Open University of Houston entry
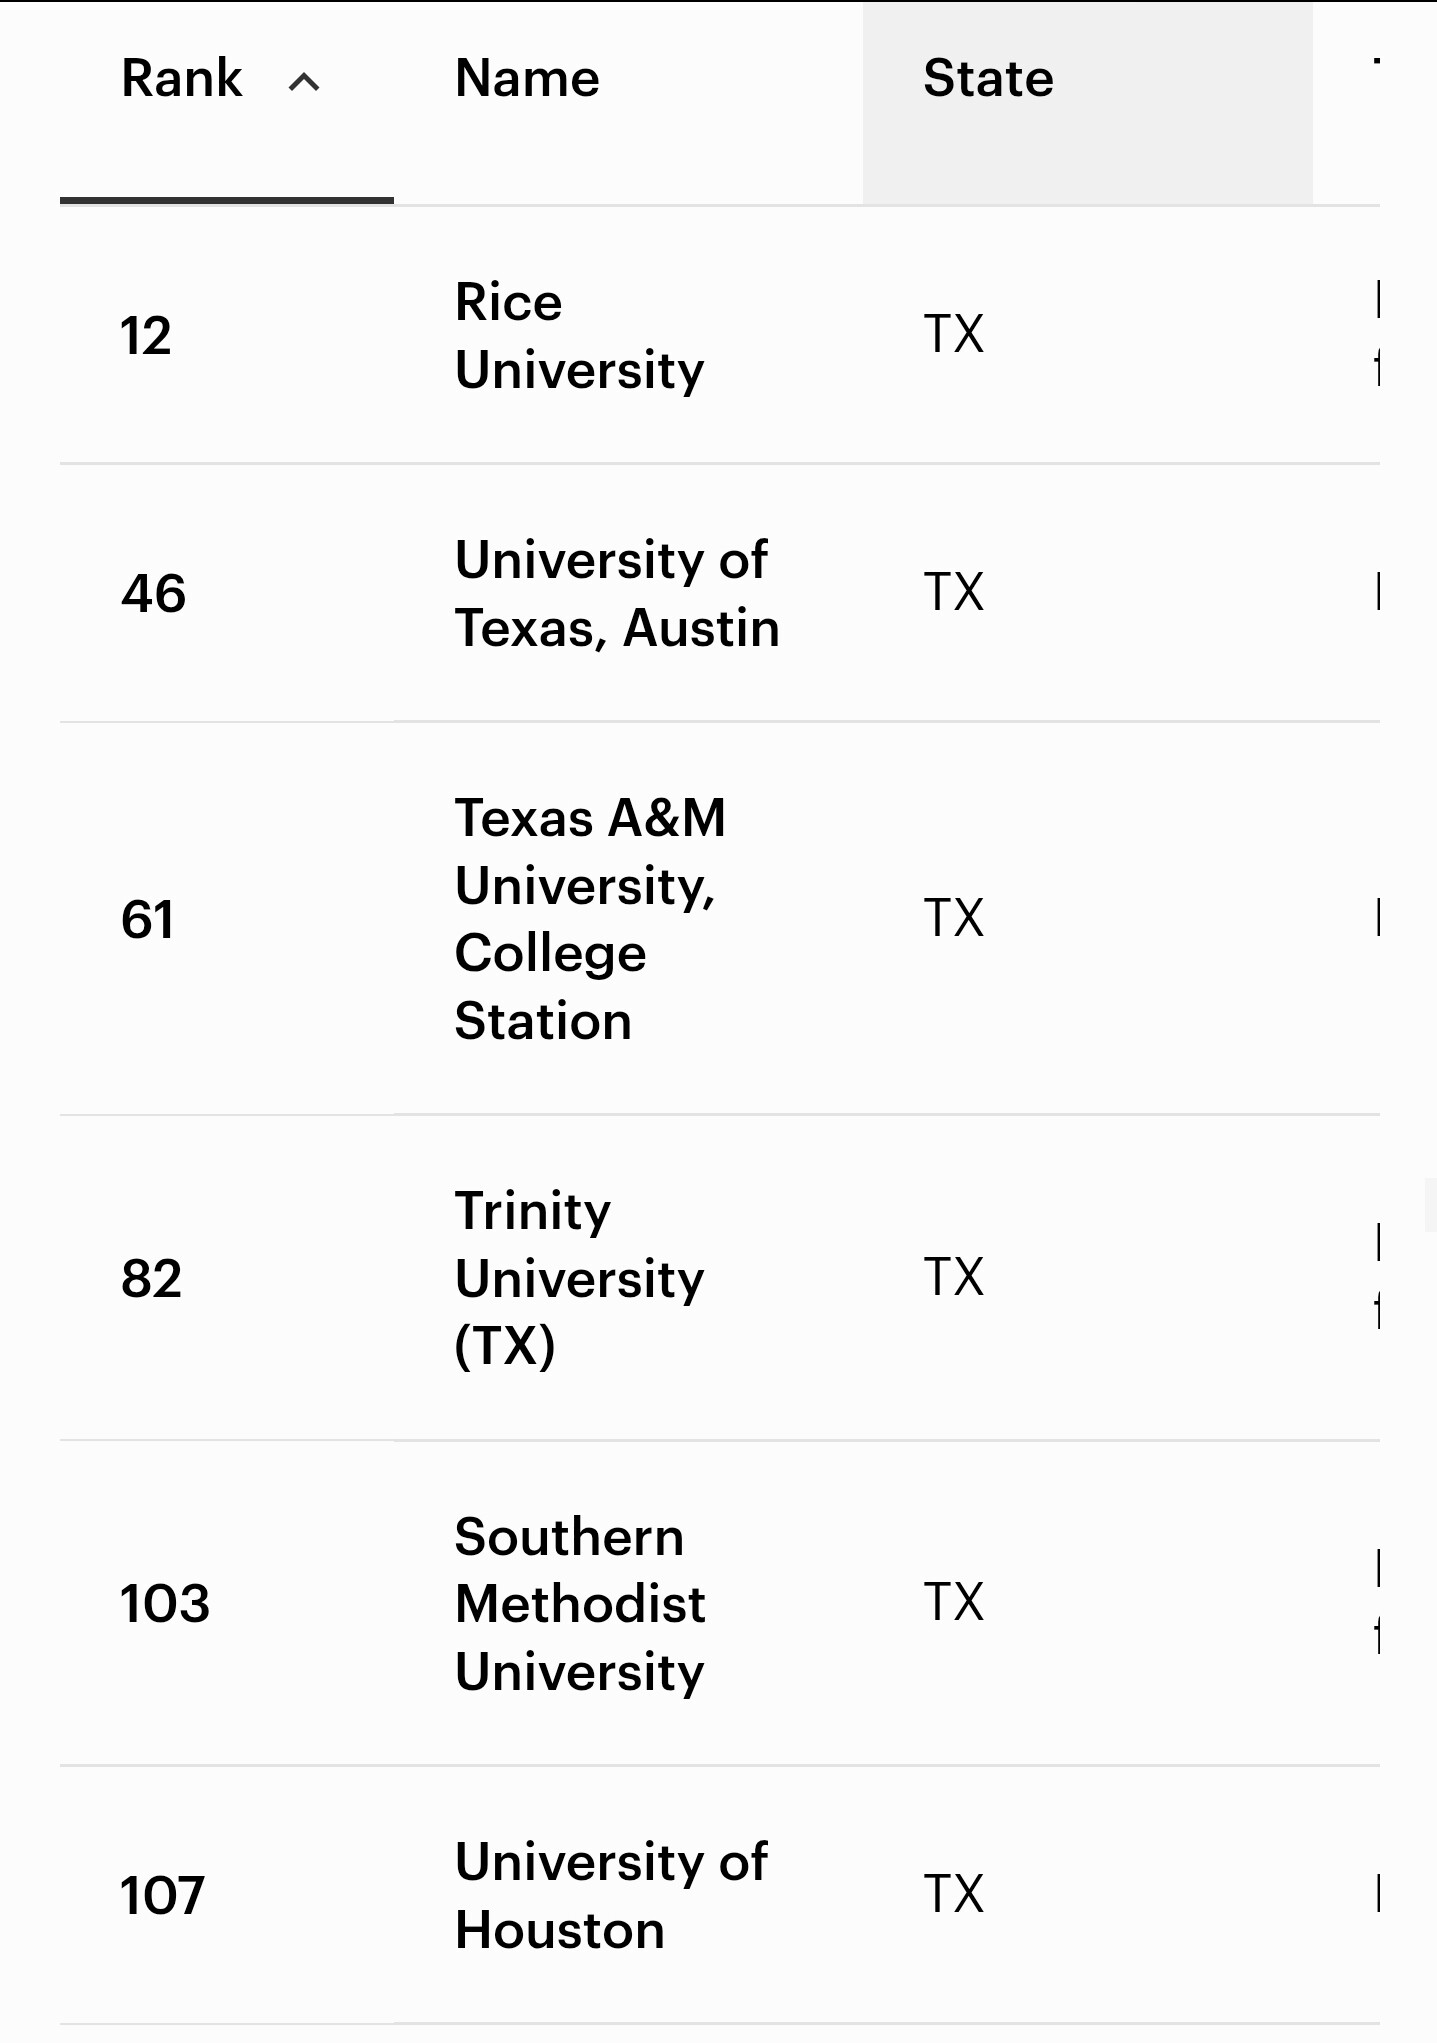The width and height of the screenshot is (1437, 2043). 610,1896
